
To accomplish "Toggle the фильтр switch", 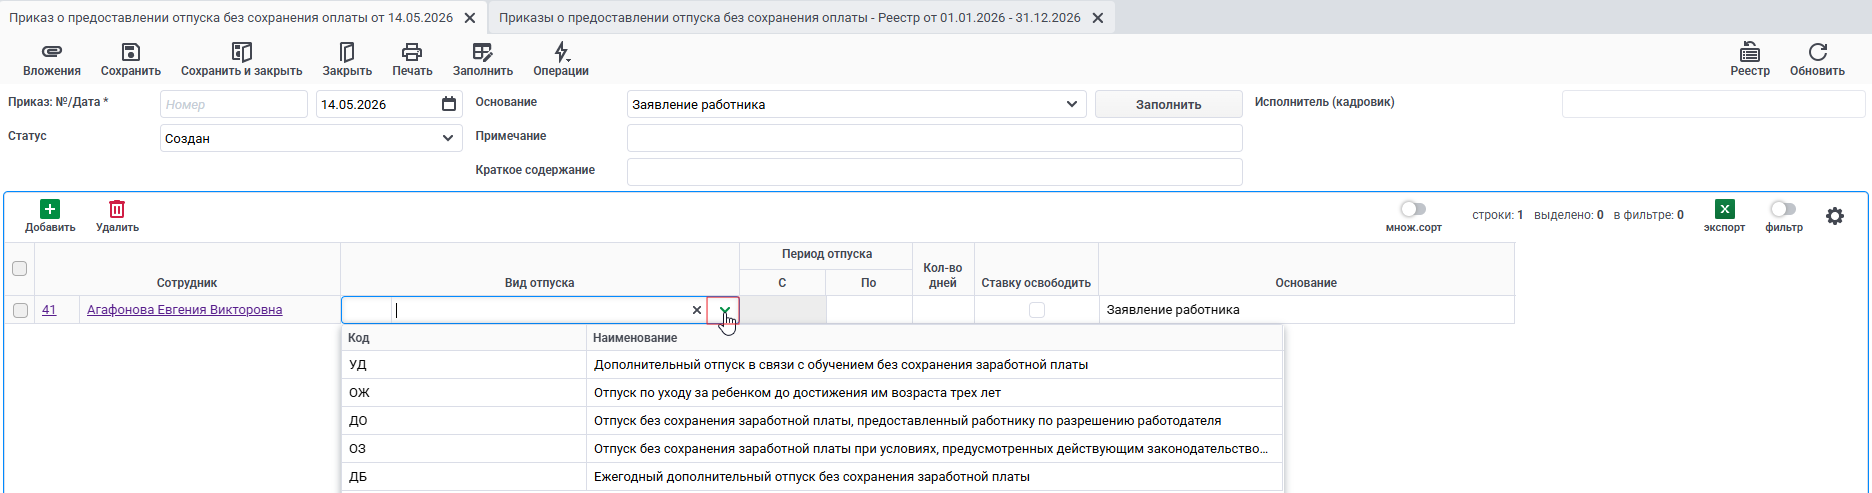I will (x=1783, y=209).
